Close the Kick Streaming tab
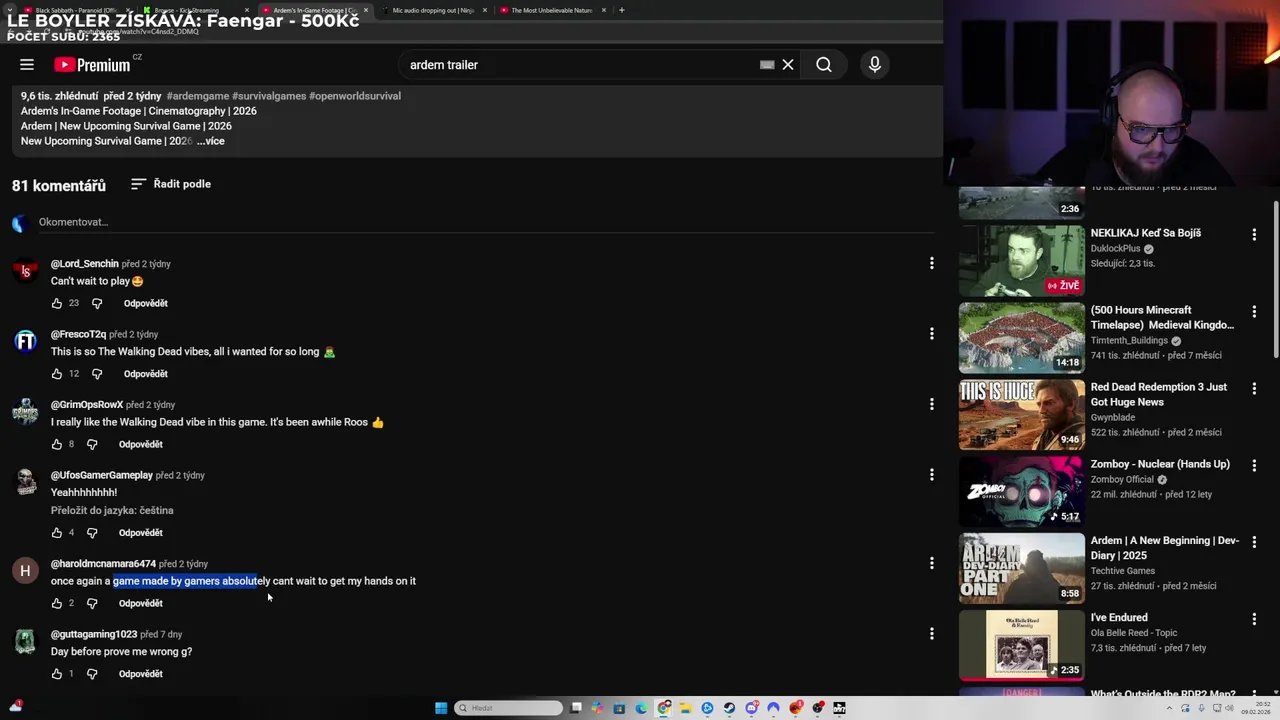Screen dimensions: 1280x720 247,10
